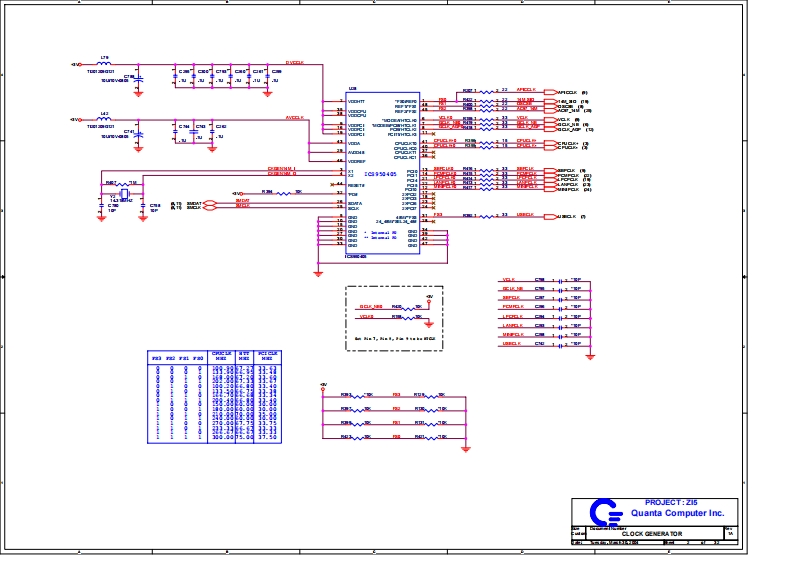
Task: Click the Quanta Computer logo
Action: pos(602,510)
